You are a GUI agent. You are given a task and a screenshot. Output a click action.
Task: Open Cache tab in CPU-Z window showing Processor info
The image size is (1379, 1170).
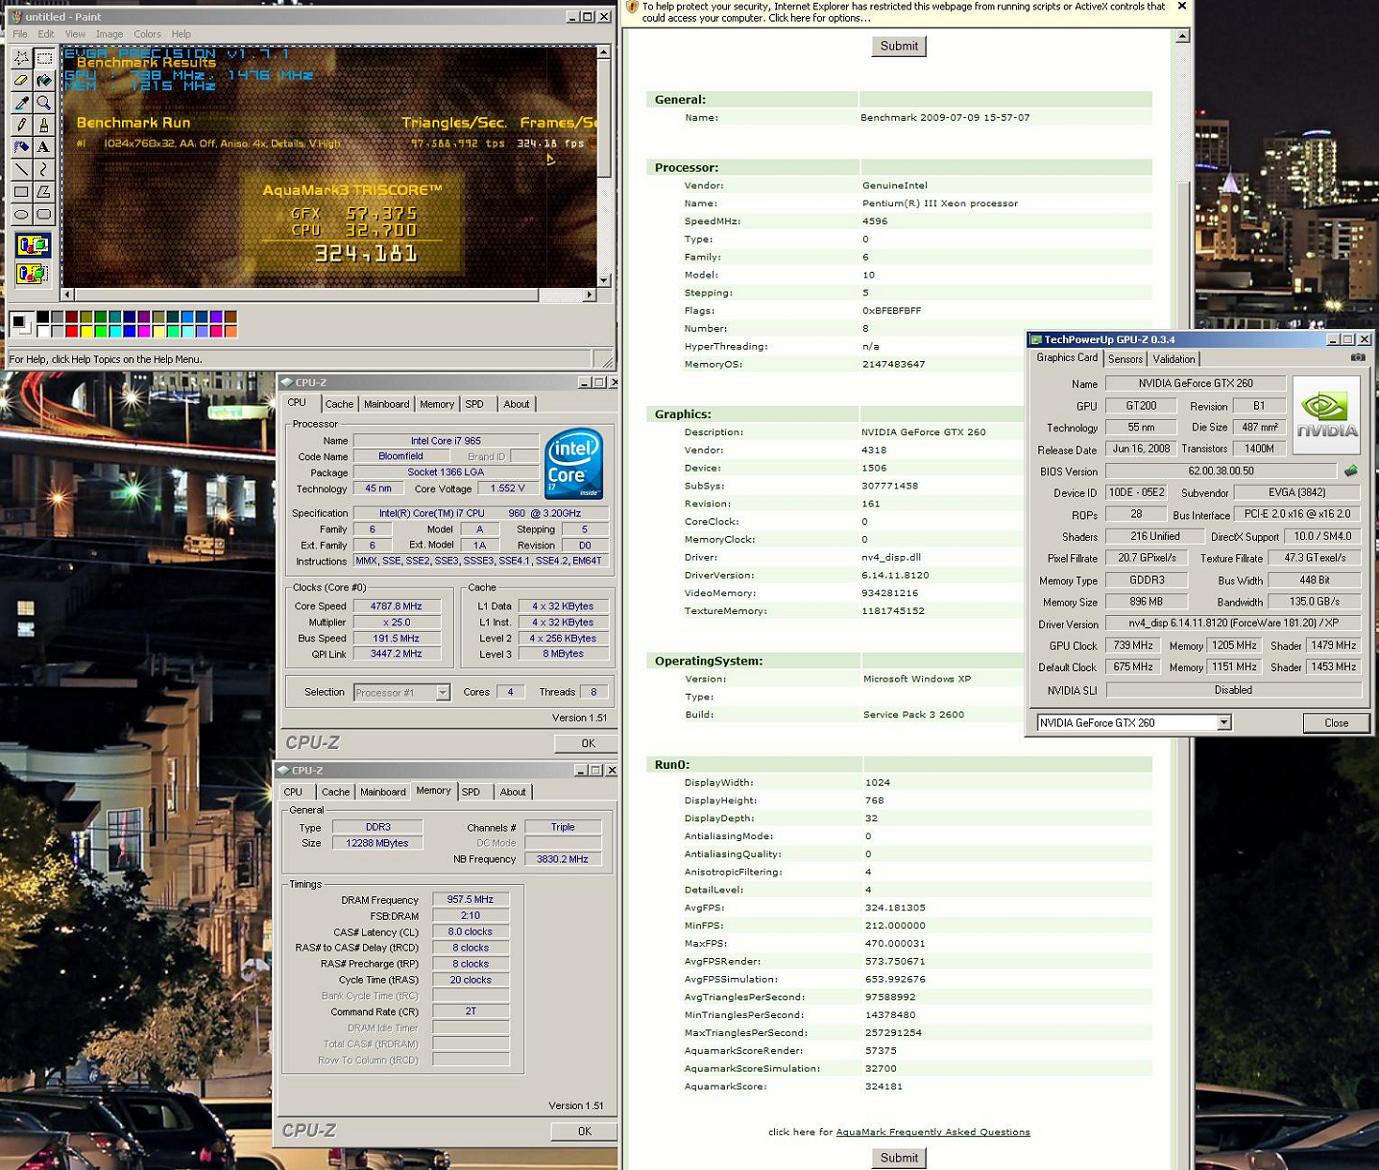[x=339, y=404]
